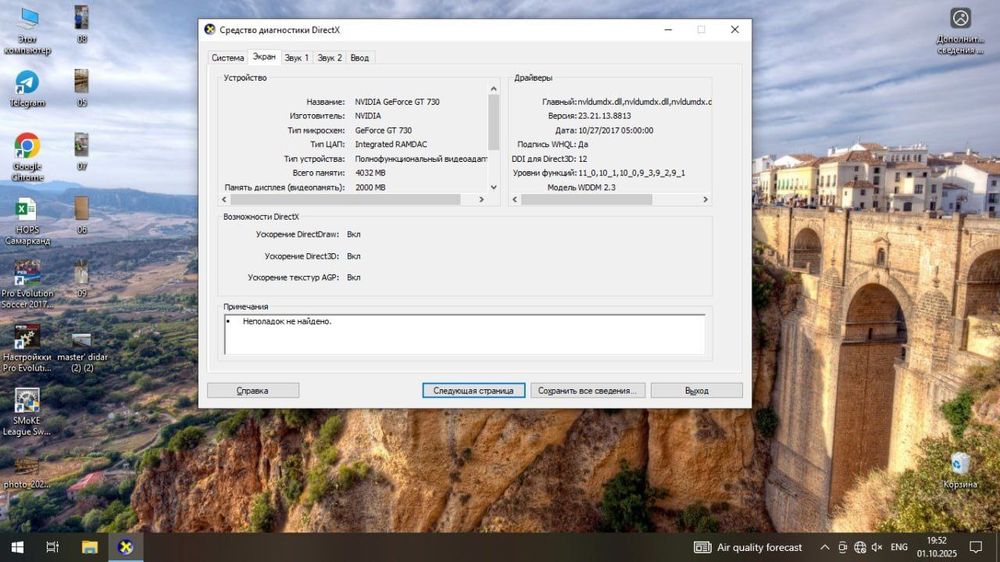Image resolution: width=1000 pixels, height=562 pixels.
Task: Open the Windows Start menu
Action: click(17, 547)
